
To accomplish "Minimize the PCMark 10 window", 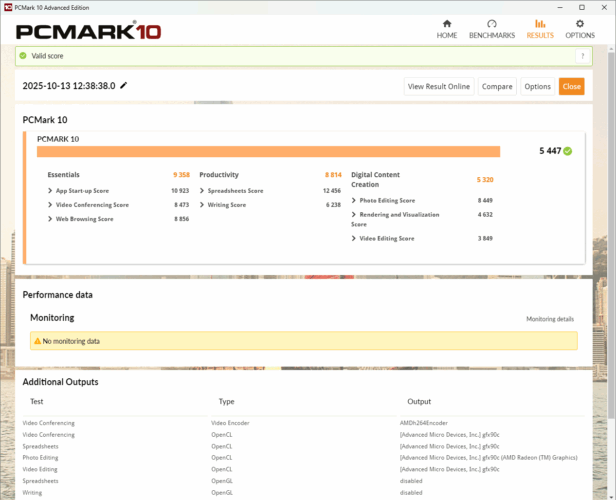I will click(560, 7).
